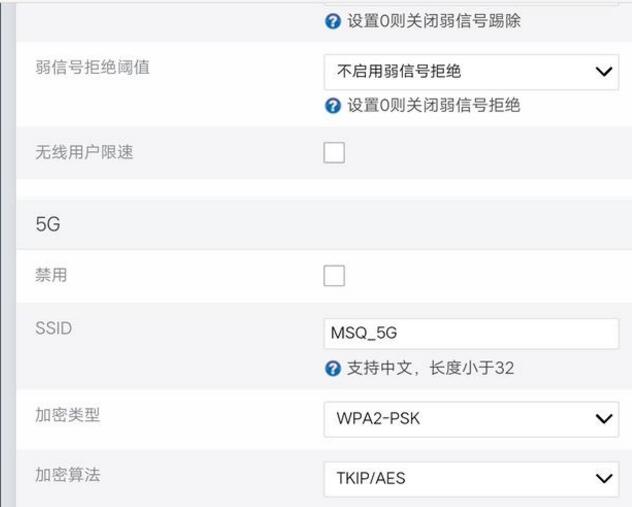The width and height of the screenshot is (632, 507).
Task: Open the 加密算法 TKIP/AES dropdown
Action: tap(470, 479)
